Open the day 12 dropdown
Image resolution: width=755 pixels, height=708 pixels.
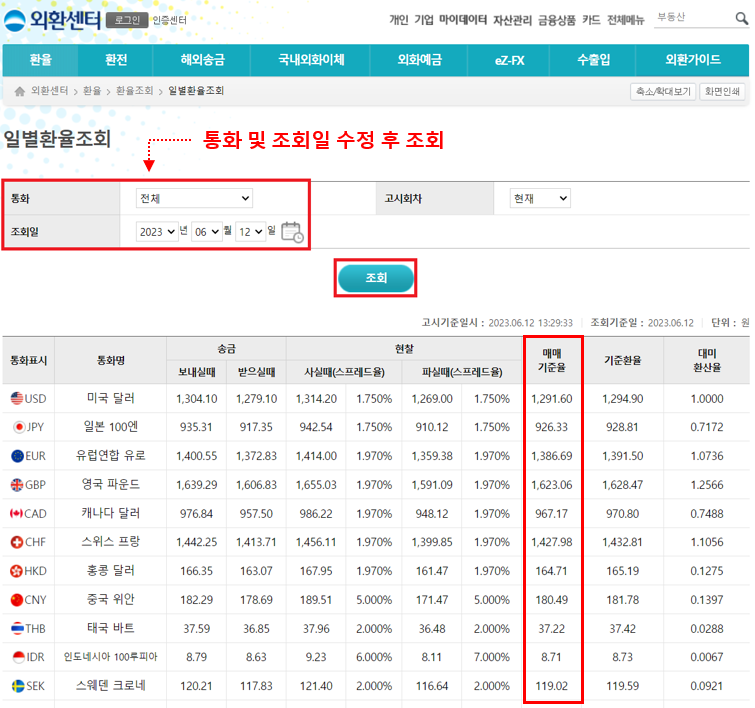click(250, 232)
